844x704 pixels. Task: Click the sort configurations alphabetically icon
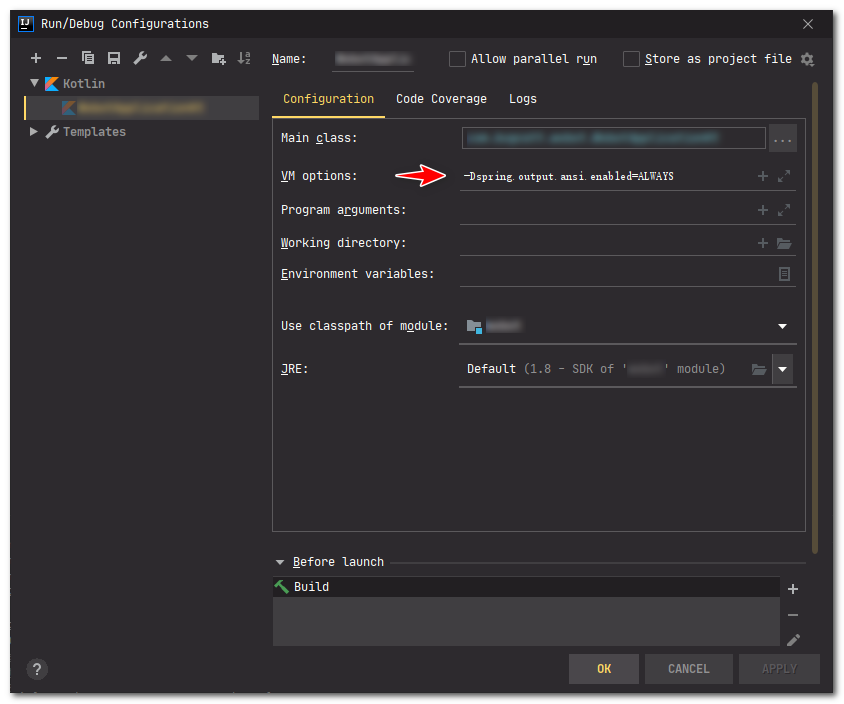coord(244,59)
